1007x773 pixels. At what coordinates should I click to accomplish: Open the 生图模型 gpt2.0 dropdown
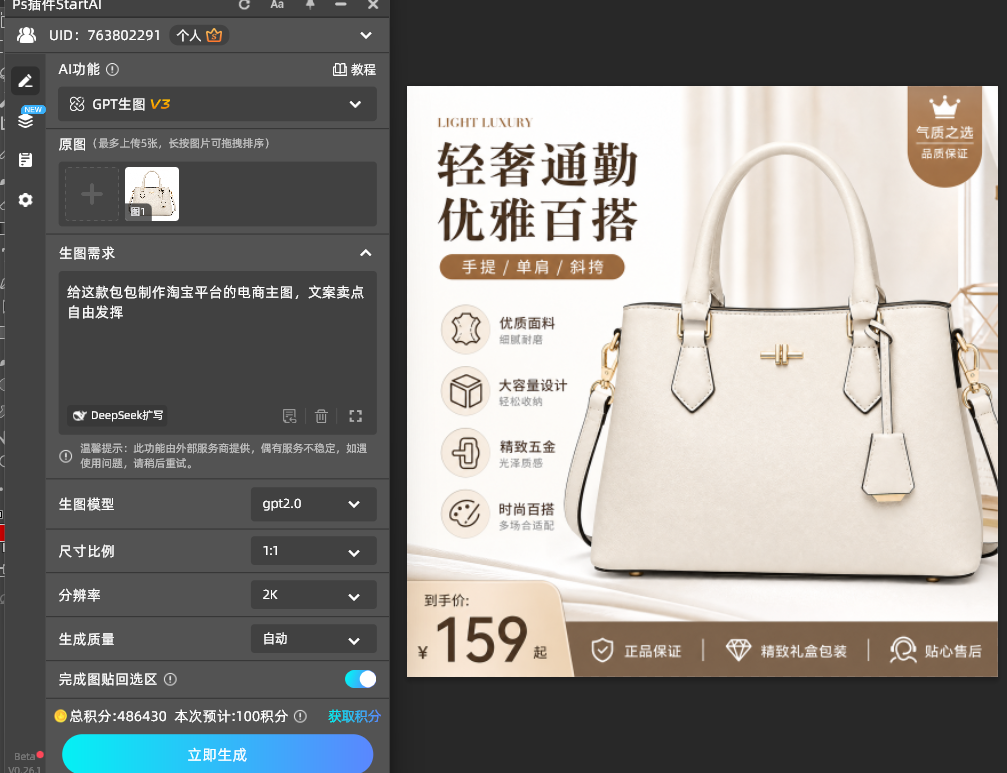click(x=313, y=504)
